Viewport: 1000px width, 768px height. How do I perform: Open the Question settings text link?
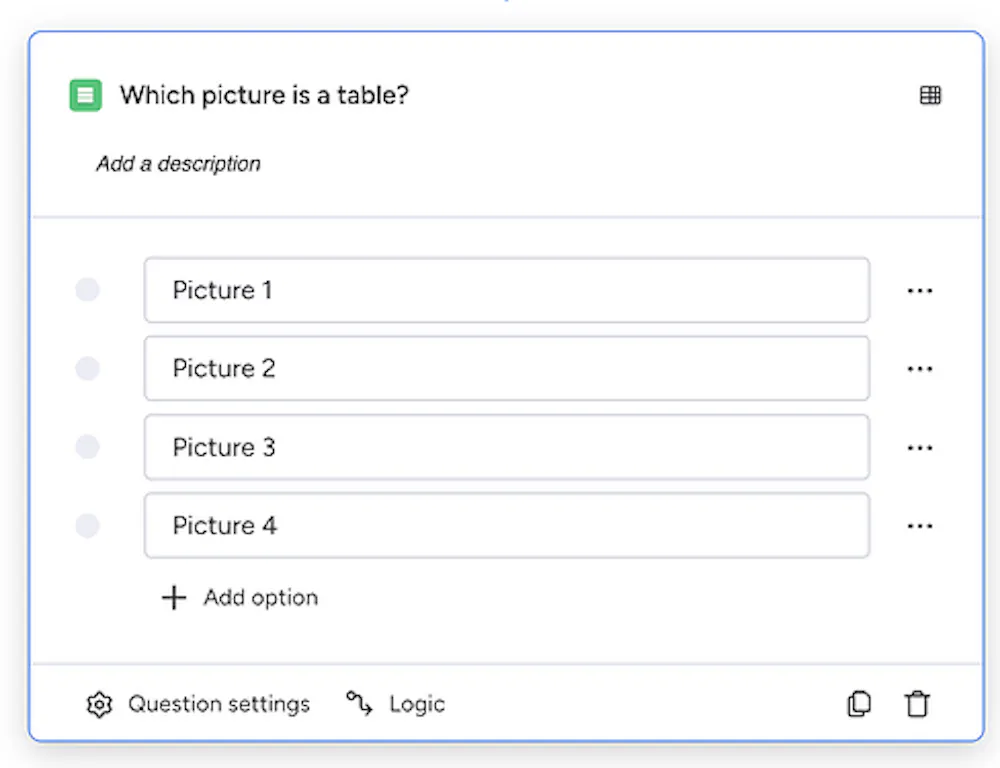pos(219,704)
